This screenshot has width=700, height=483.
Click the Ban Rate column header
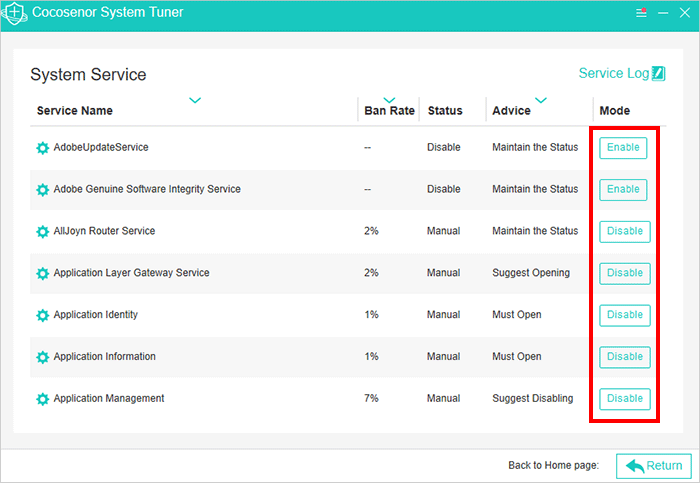[389, 111]
